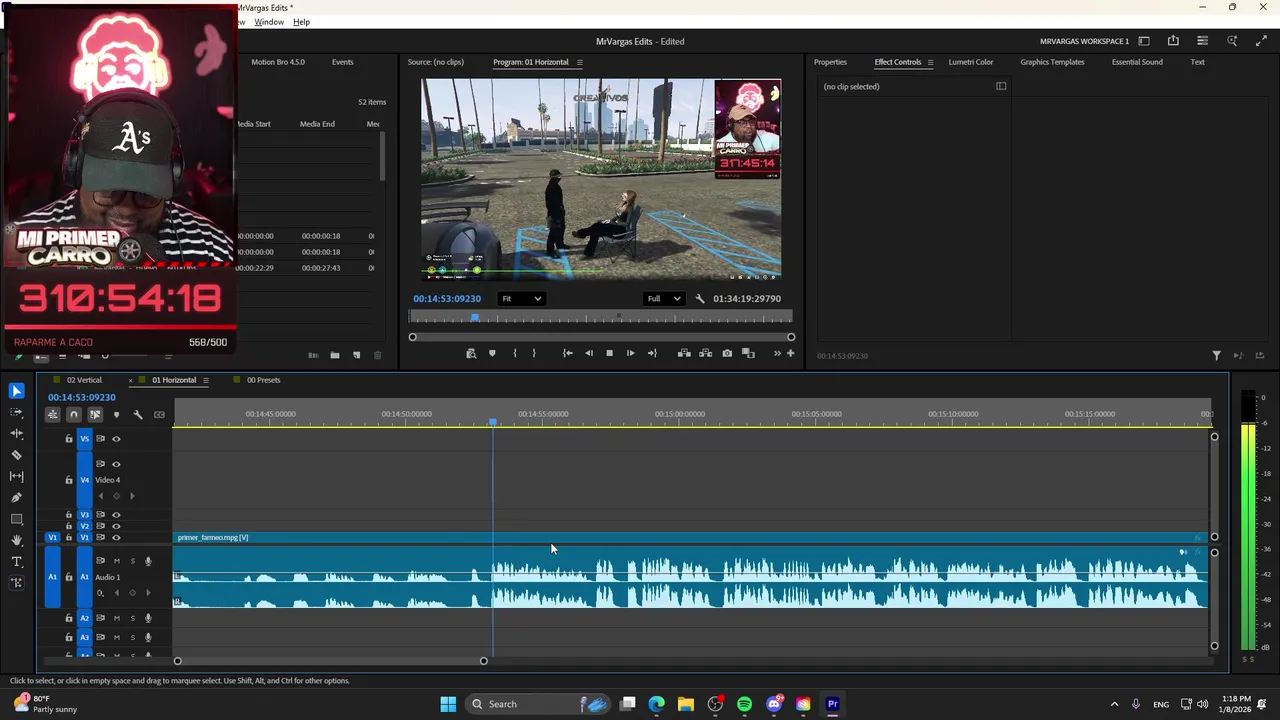This screenshot has width=1280, height=720.
Task: Select the primer_farmeo.mpg [V] clip
Action: pyautogui.click(x=690, y=538)
